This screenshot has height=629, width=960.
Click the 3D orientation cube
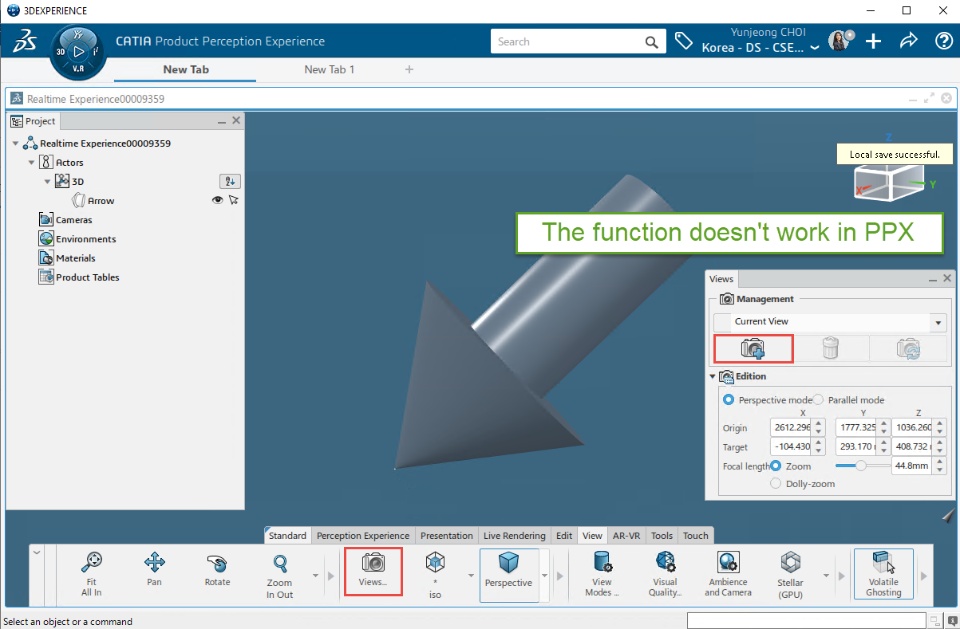(889, 181)
